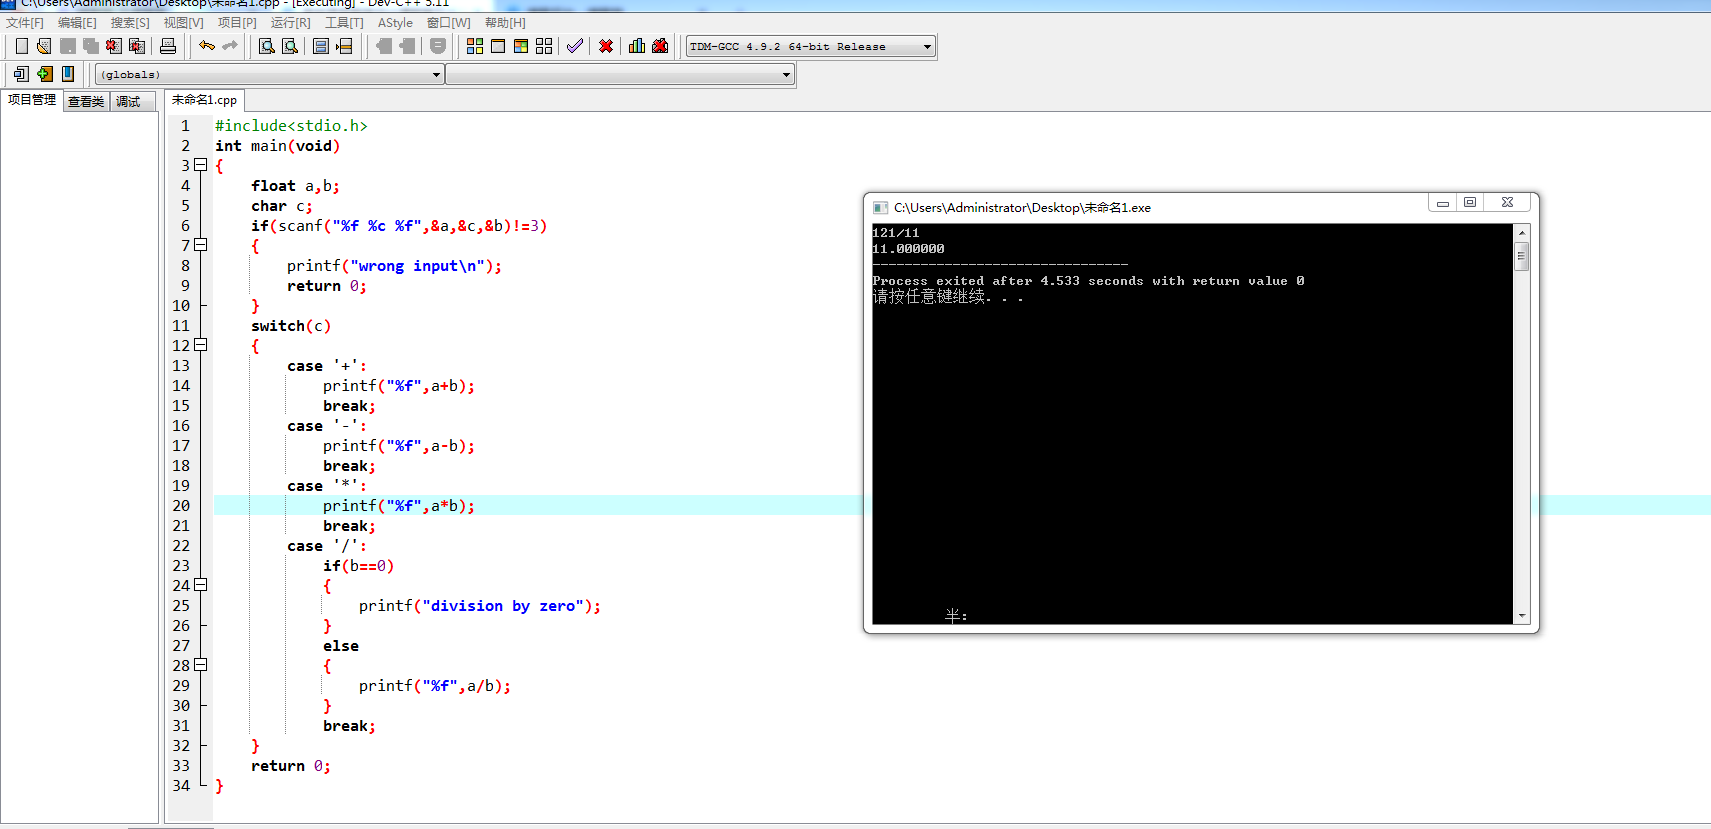Create a new source file
This screenshot has width=1711, height=829.
click(x=22, y=46)
